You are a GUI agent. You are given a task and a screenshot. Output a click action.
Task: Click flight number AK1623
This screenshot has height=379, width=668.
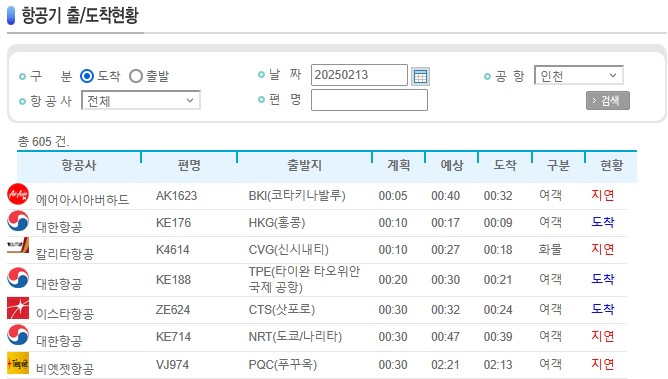click(176, 196)
